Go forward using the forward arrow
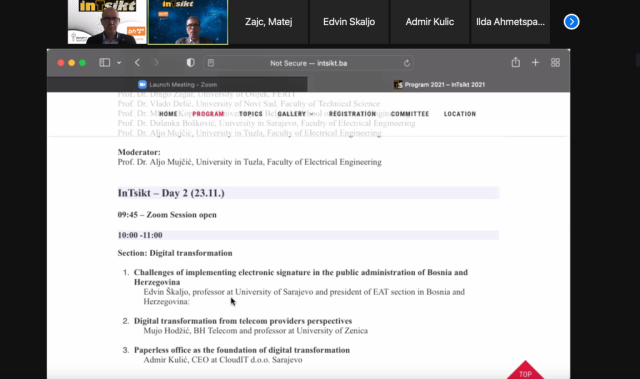 [156, 62]
